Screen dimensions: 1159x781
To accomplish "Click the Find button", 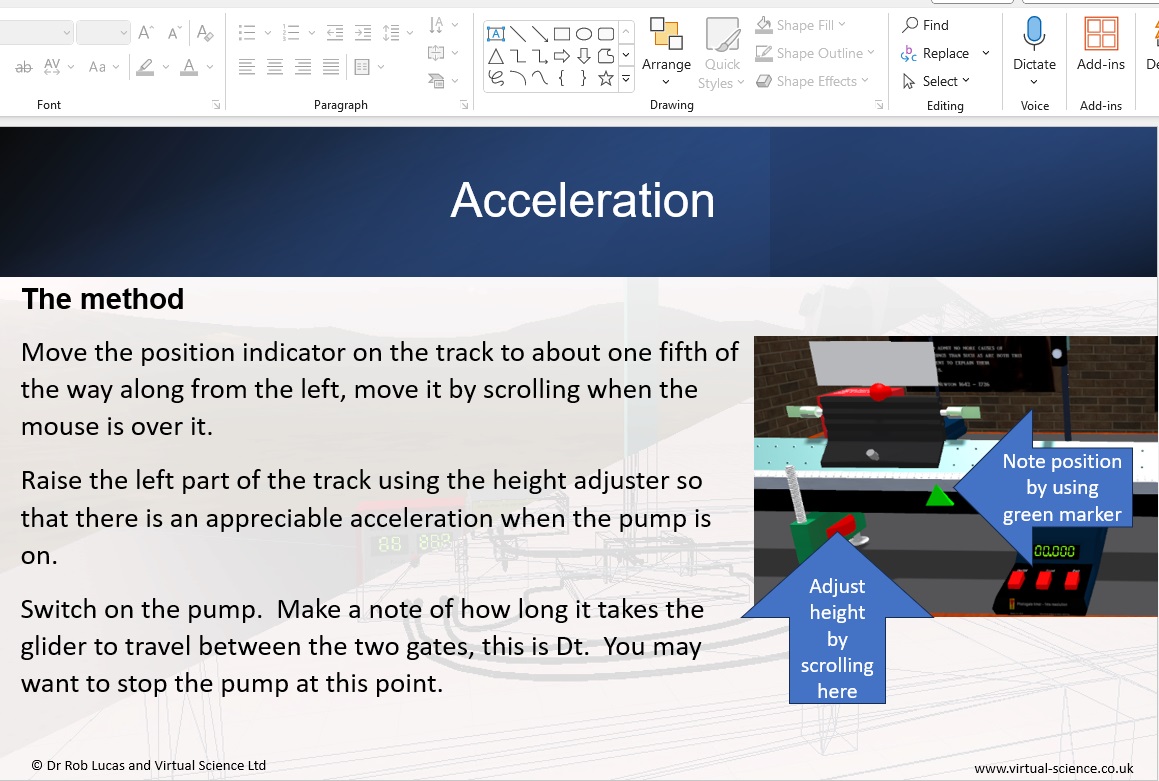I will click(x=926, y=25).
